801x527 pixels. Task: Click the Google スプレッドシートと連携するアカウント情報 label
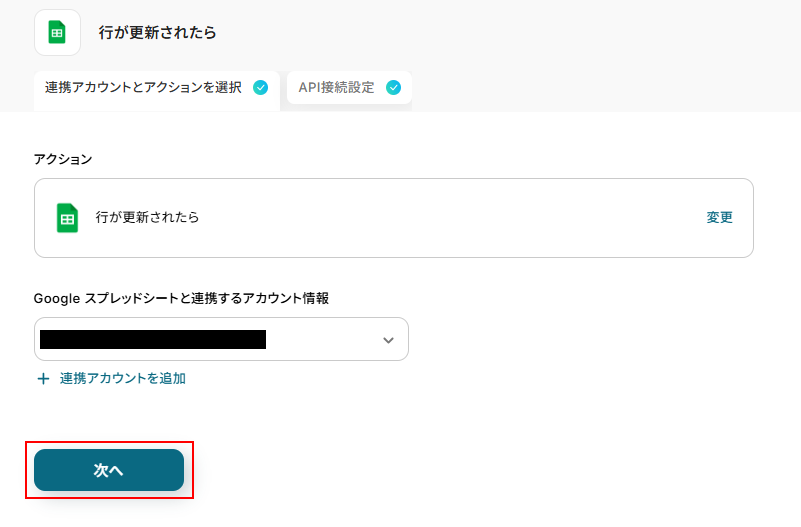pos(181,298)
